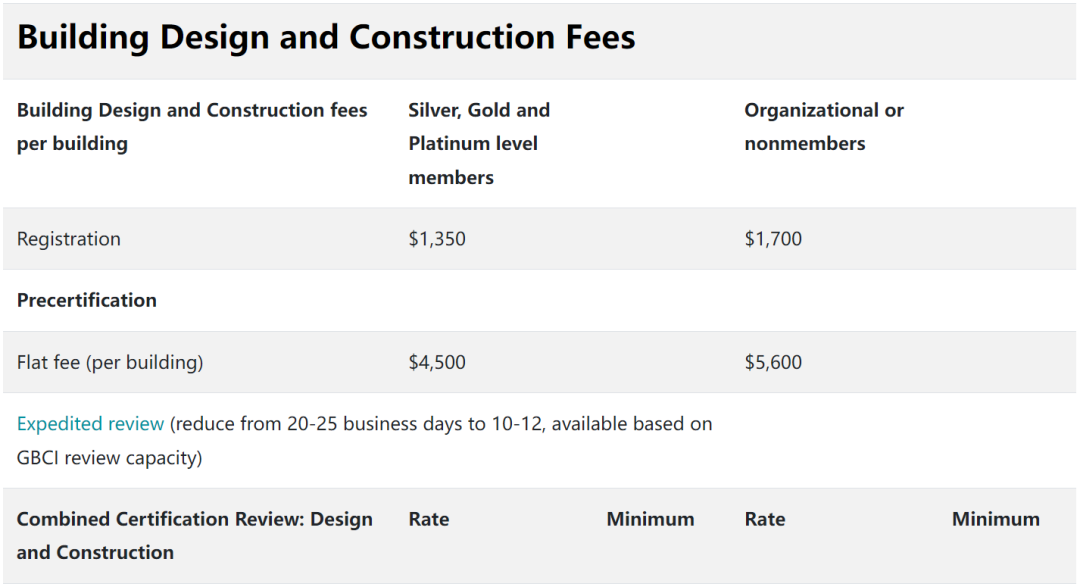Click the Building Design and Construction Fees heading
The width and height of the screenshot is (1080, 587).
[x=326, y=38]
